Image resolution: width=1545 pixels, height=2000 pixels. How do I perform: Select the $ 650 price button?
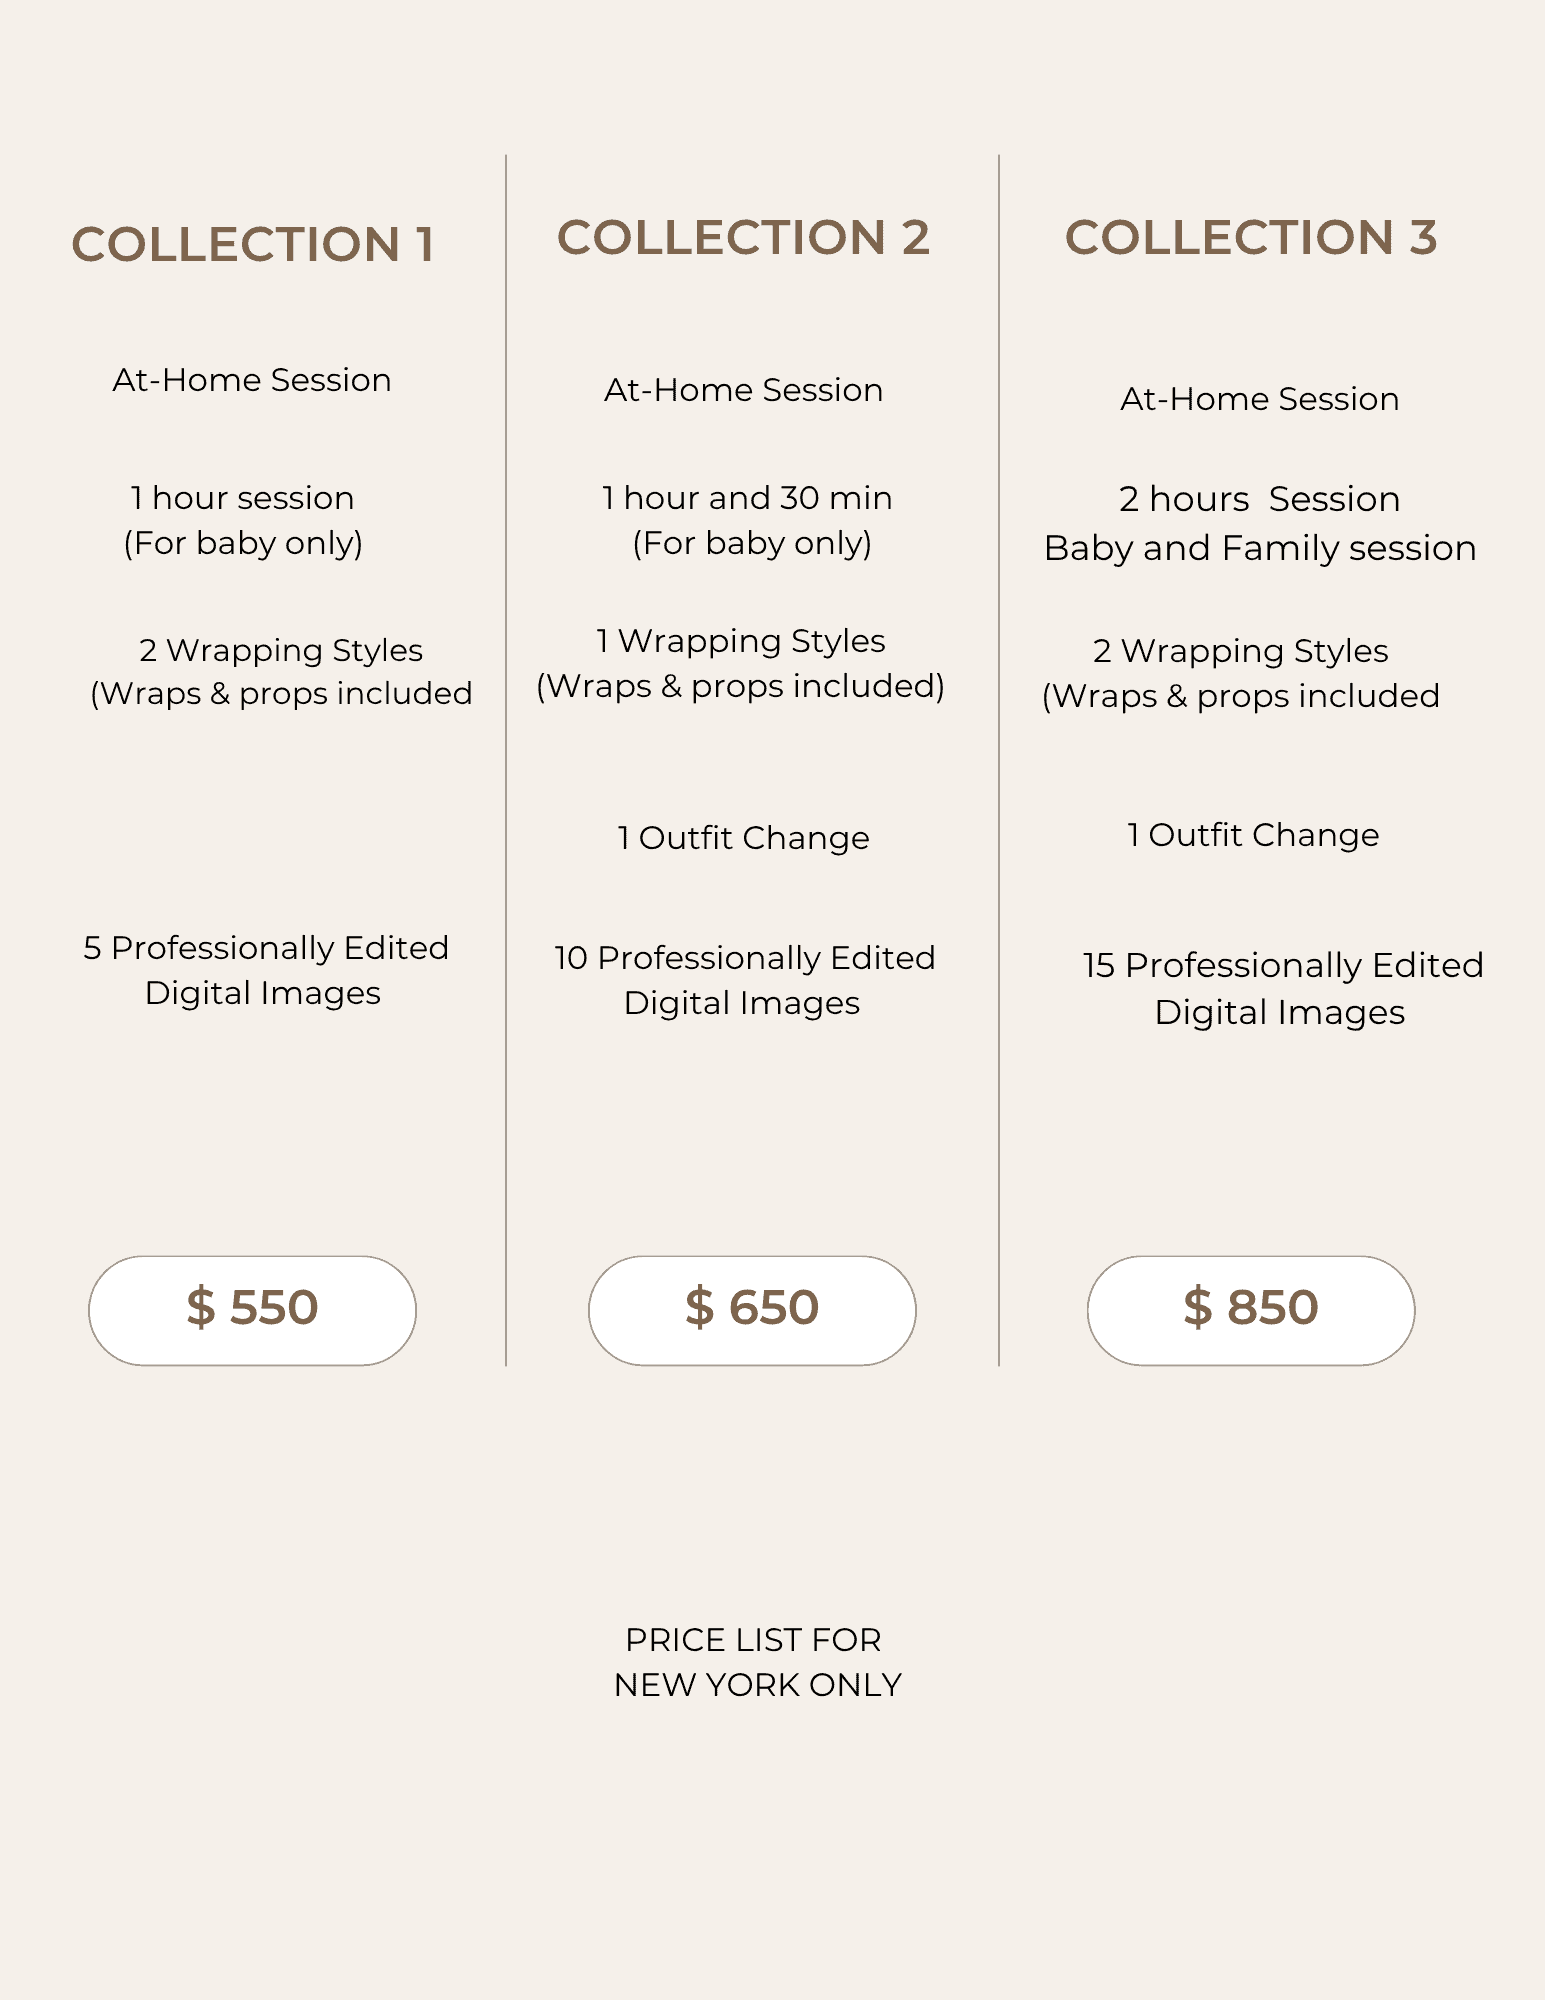752,1310
